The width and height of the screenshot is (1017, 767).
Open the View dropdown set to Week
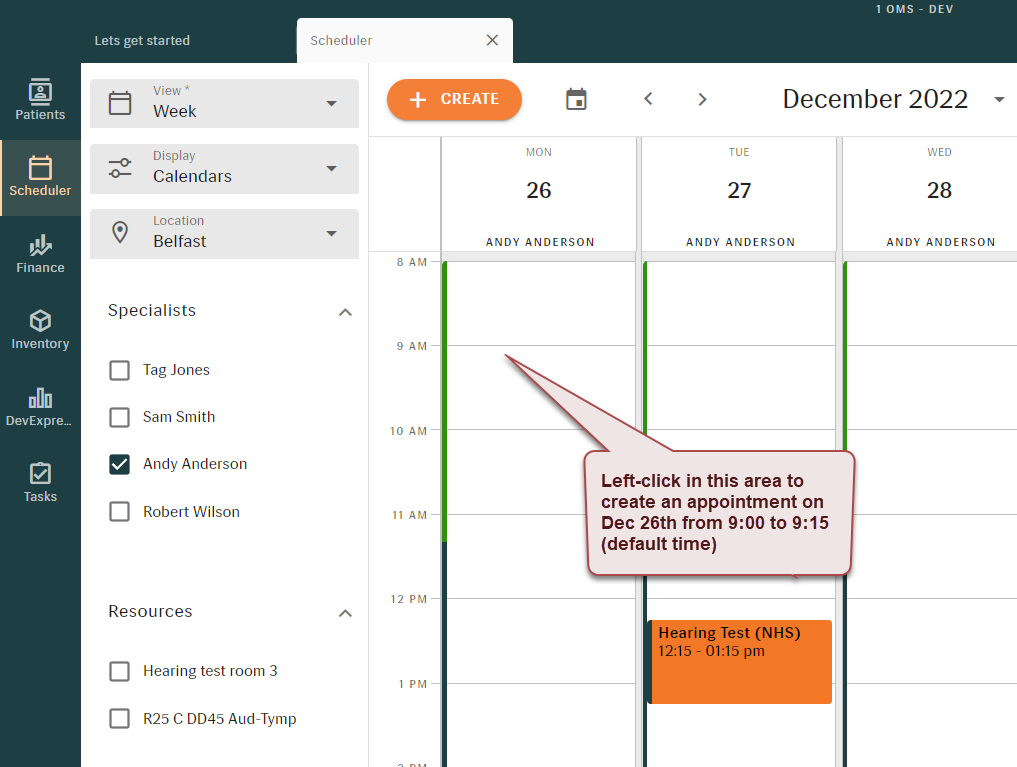[224, 104]
